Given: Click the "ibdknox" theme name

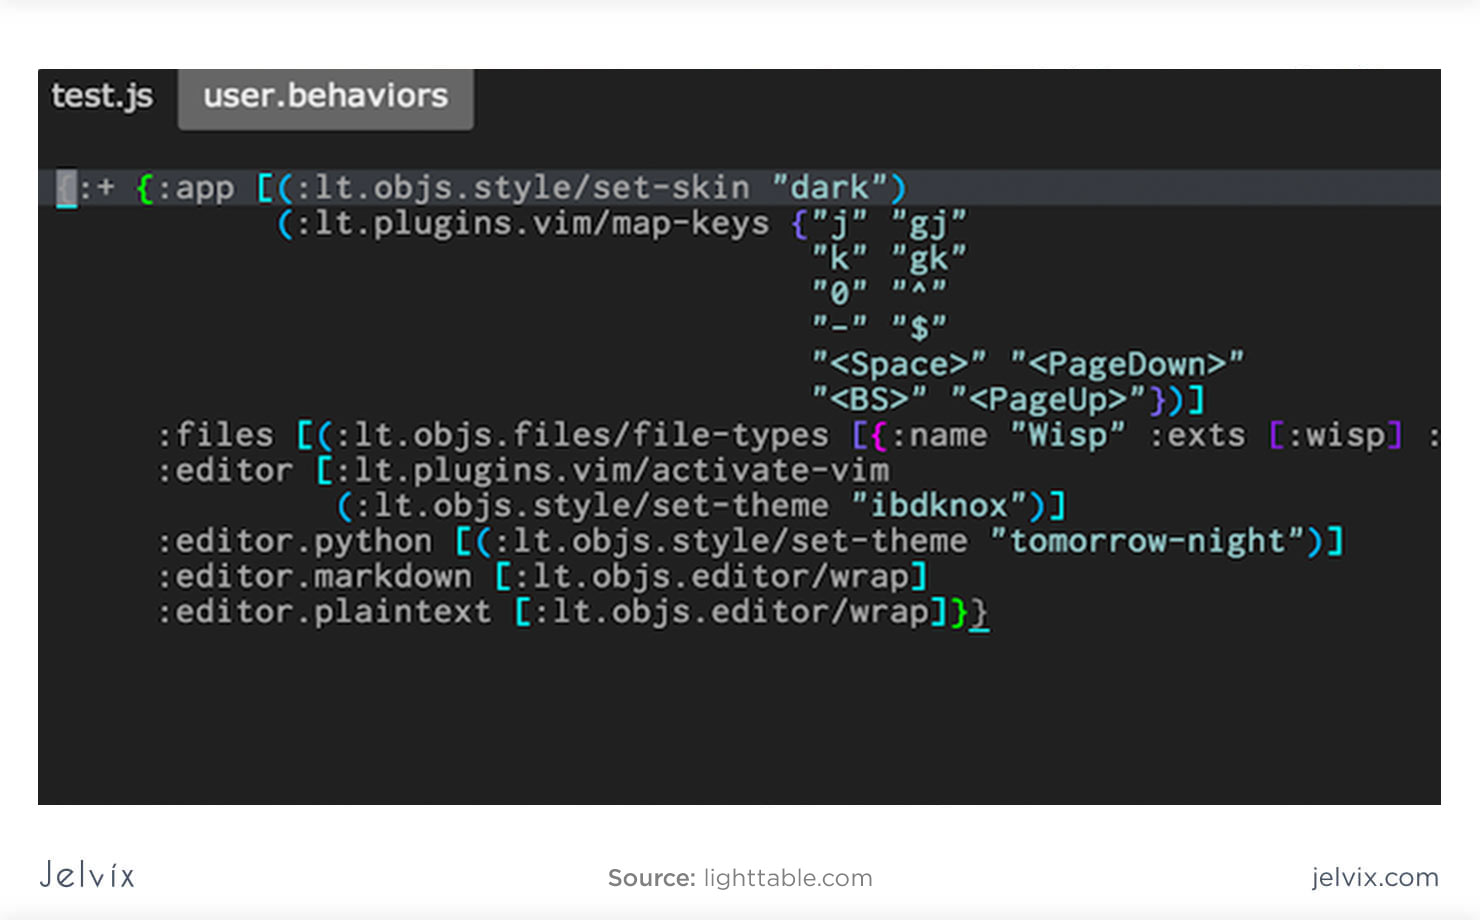Looking at the screenshot, I should [x=938, y=505].
